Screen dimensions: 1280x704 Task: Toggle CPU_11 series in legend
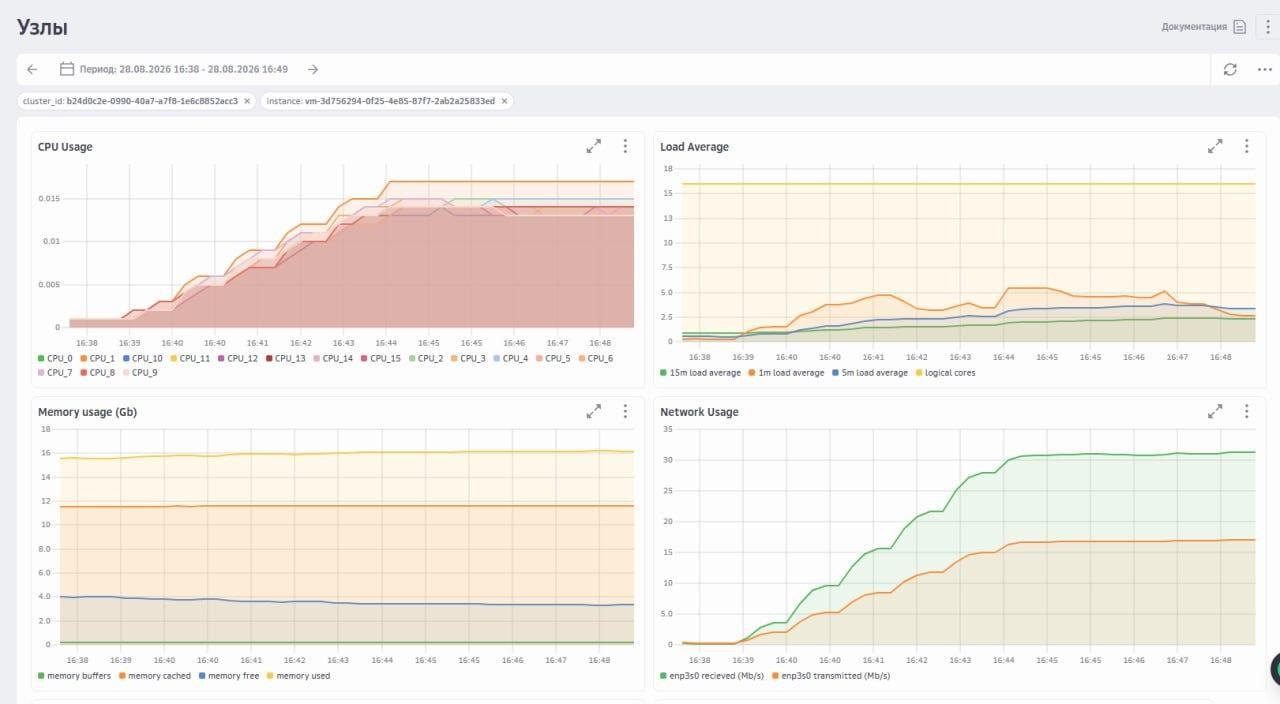coord(190,358)
